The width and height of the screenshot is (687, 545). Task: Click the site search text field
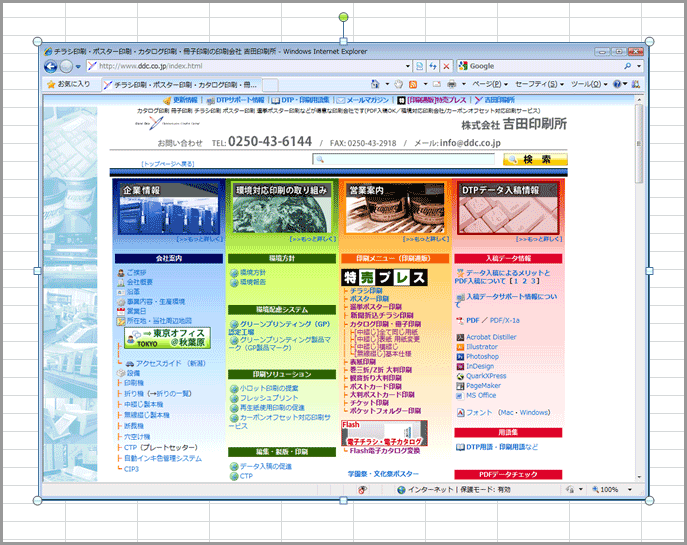[x=404, y=159]
